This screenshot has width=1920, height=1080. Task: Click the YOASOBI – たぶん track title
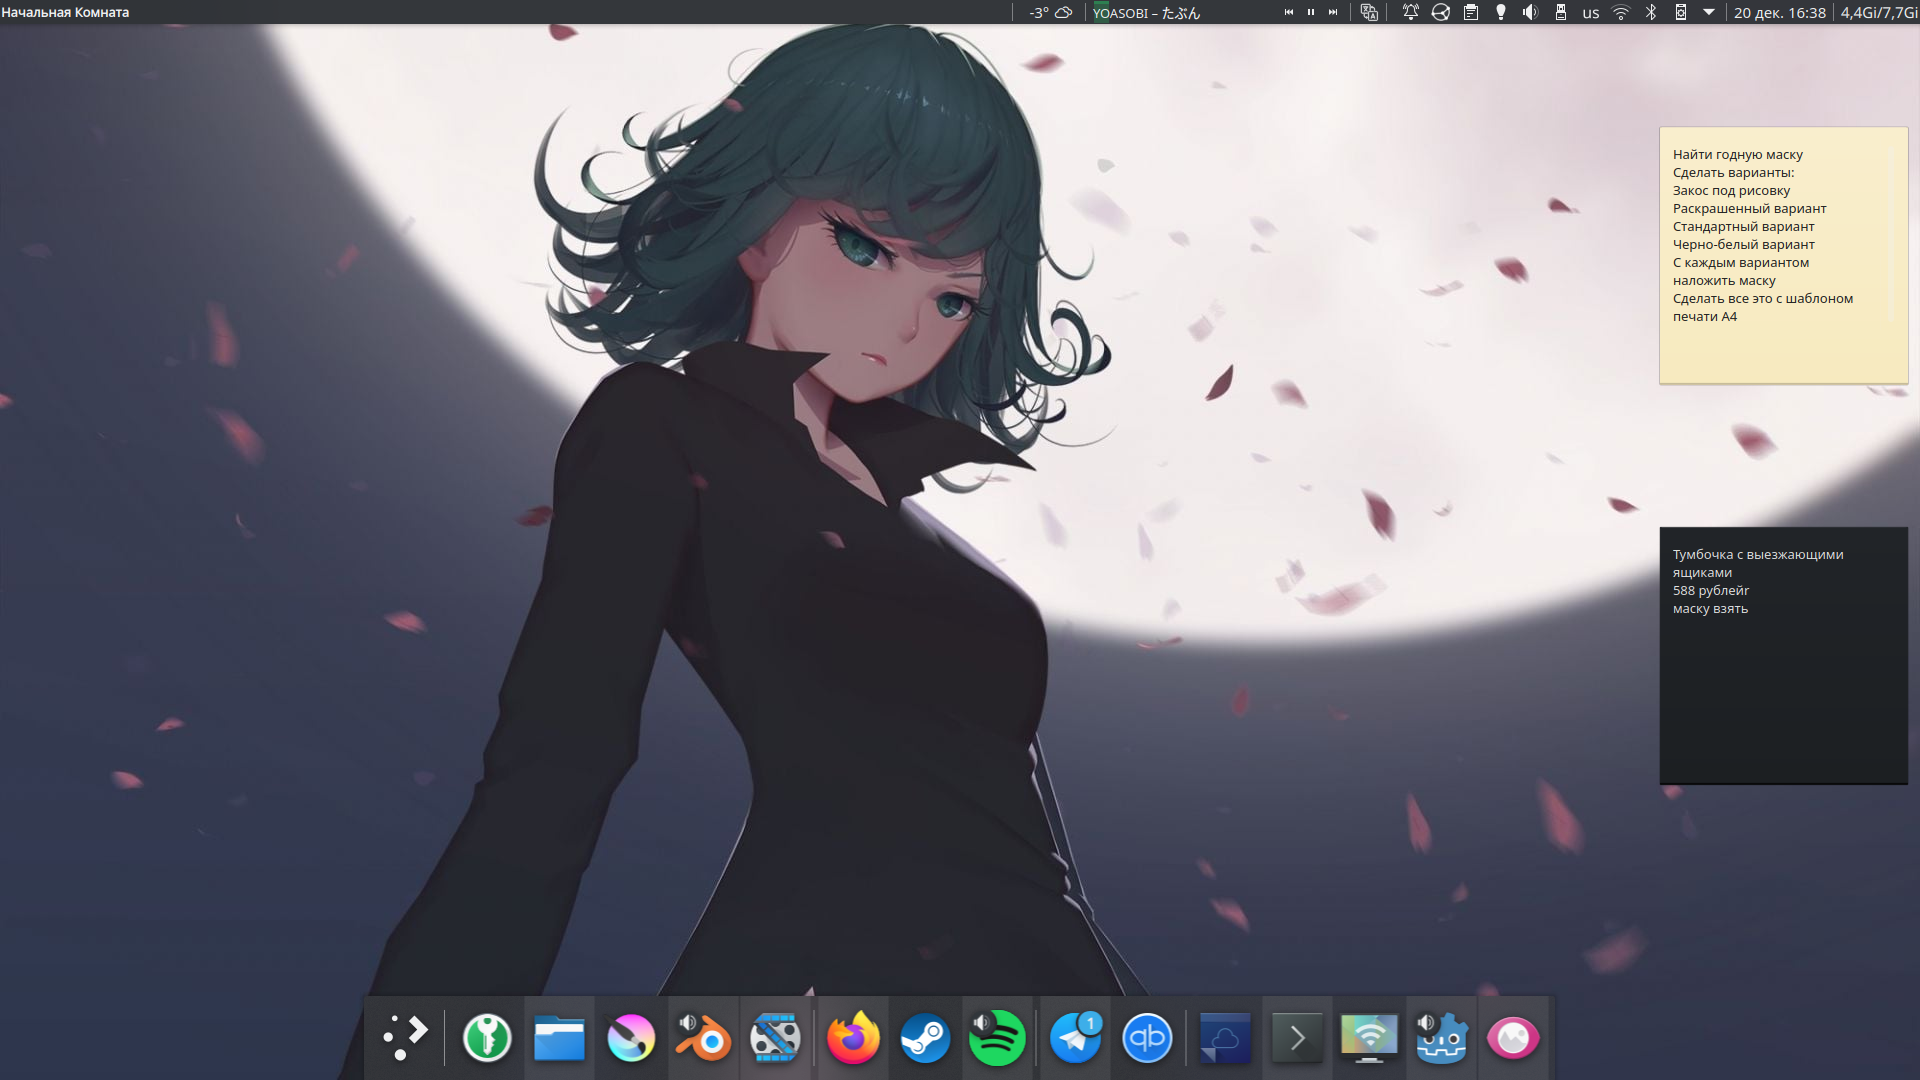1146,13
